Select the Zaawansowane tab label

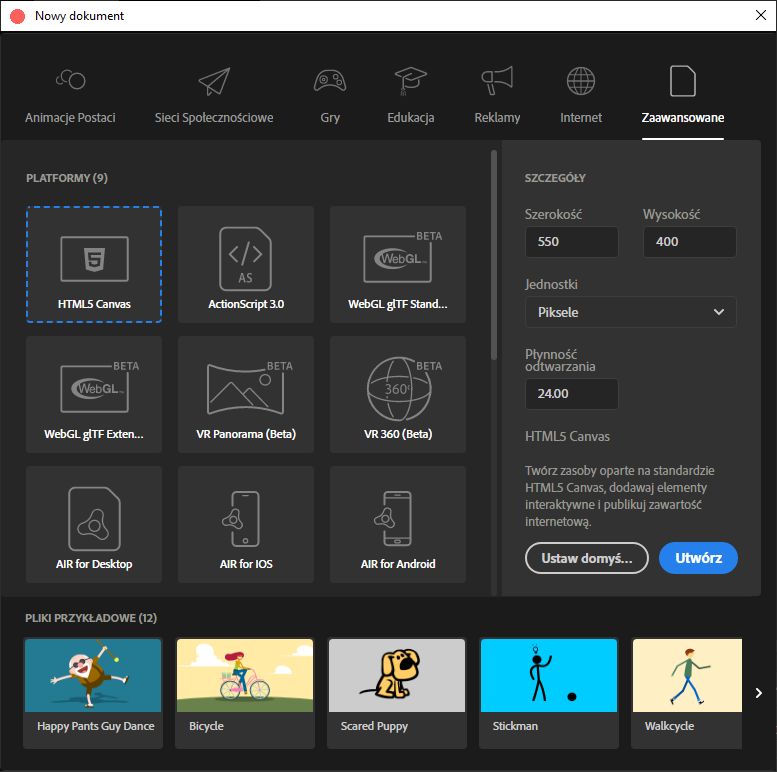pyautogui.click(x=683, y=117)
